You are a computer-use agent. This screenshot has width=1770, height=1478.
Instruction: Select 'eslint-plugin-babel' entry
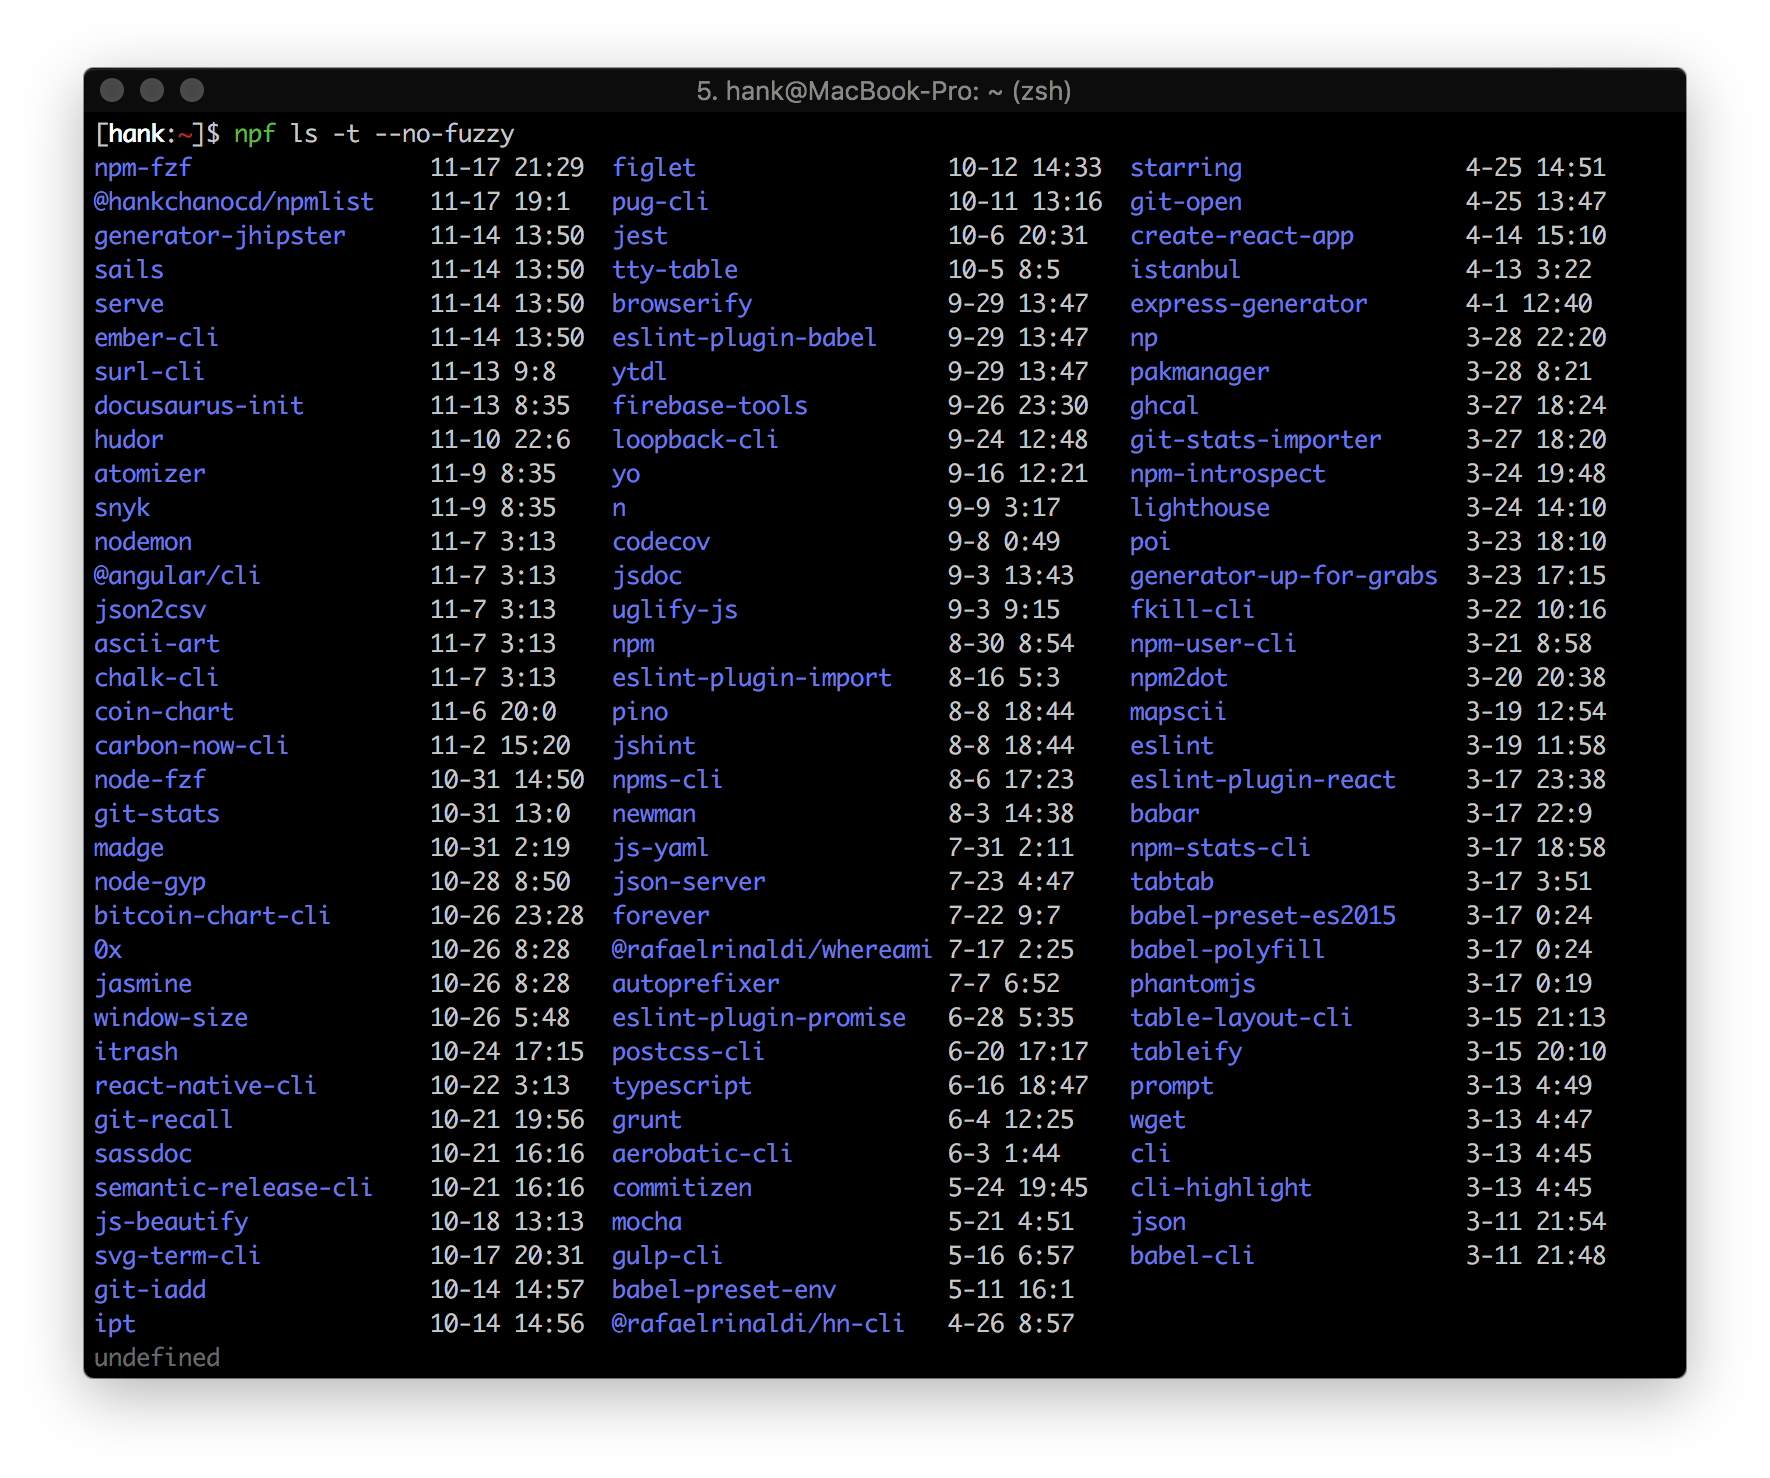point(744,338)
